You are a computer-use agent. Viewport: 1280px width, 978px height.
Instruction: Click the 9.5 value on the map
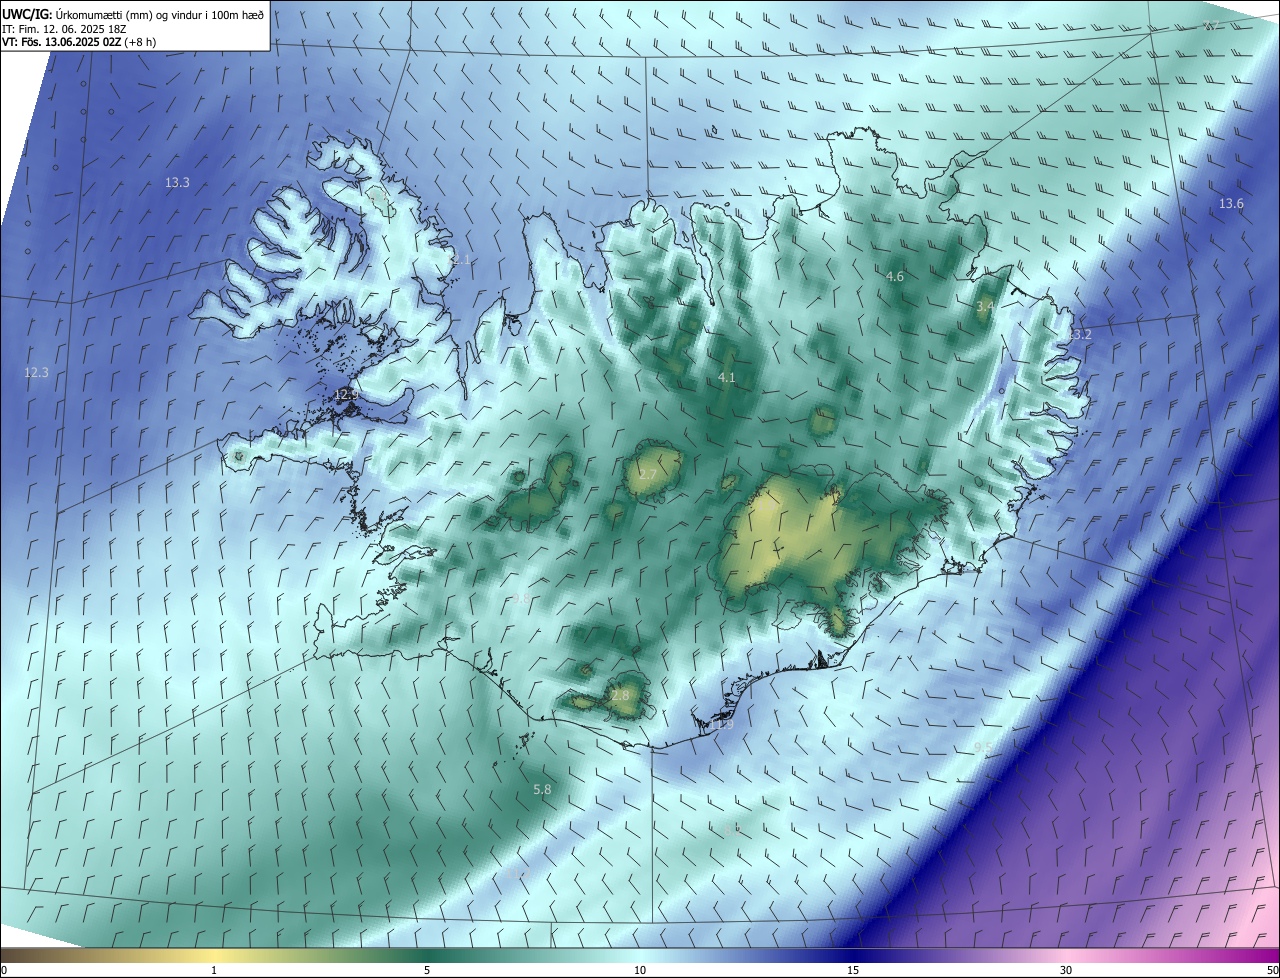983,748
